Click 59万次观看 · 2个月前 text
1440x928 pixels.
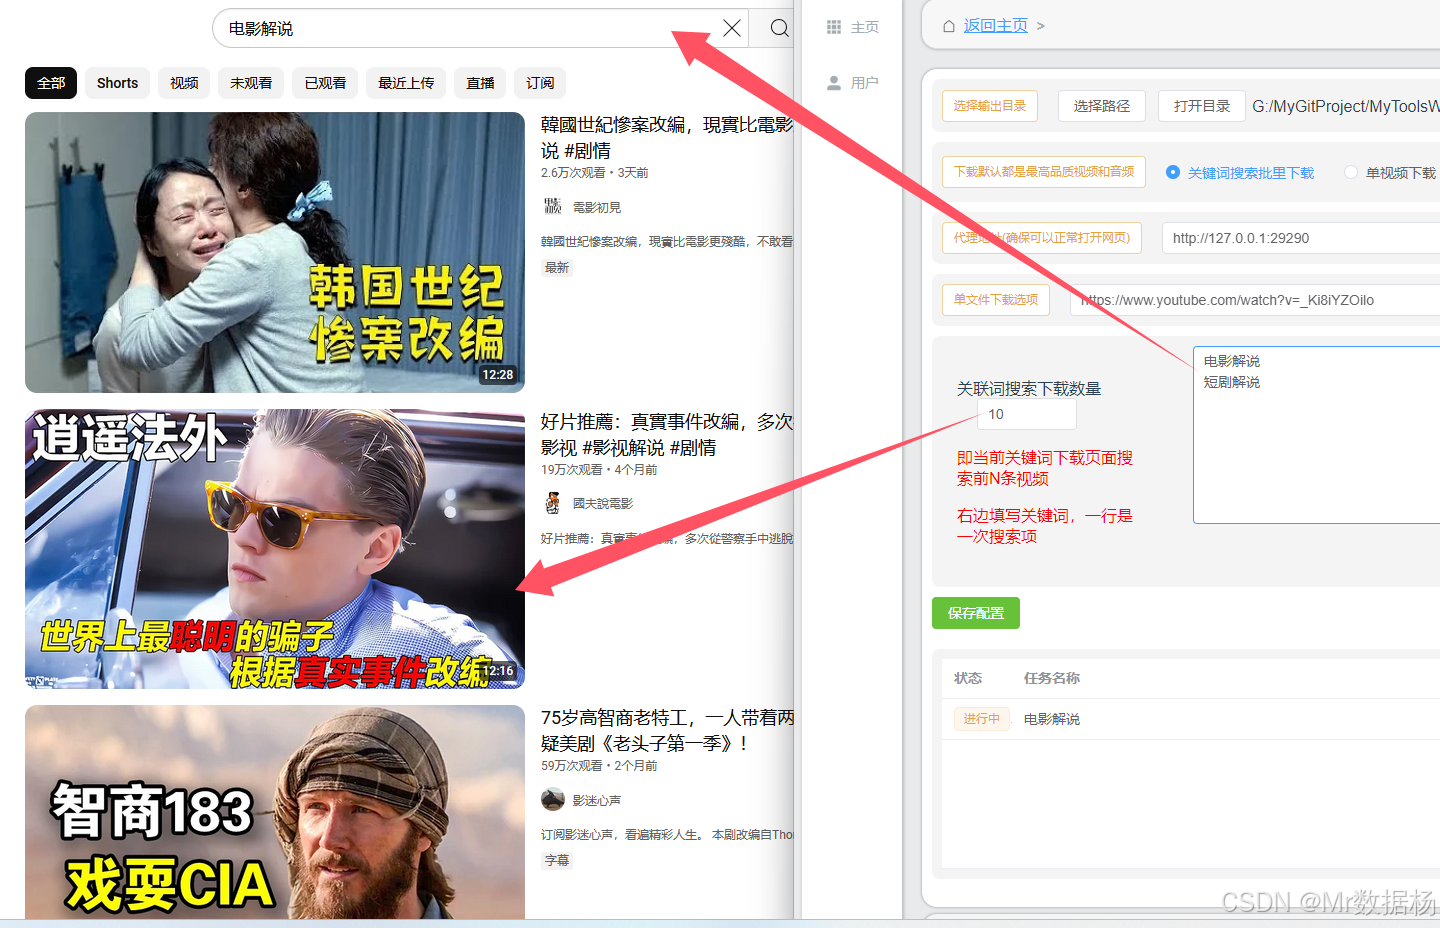[599, 765]
